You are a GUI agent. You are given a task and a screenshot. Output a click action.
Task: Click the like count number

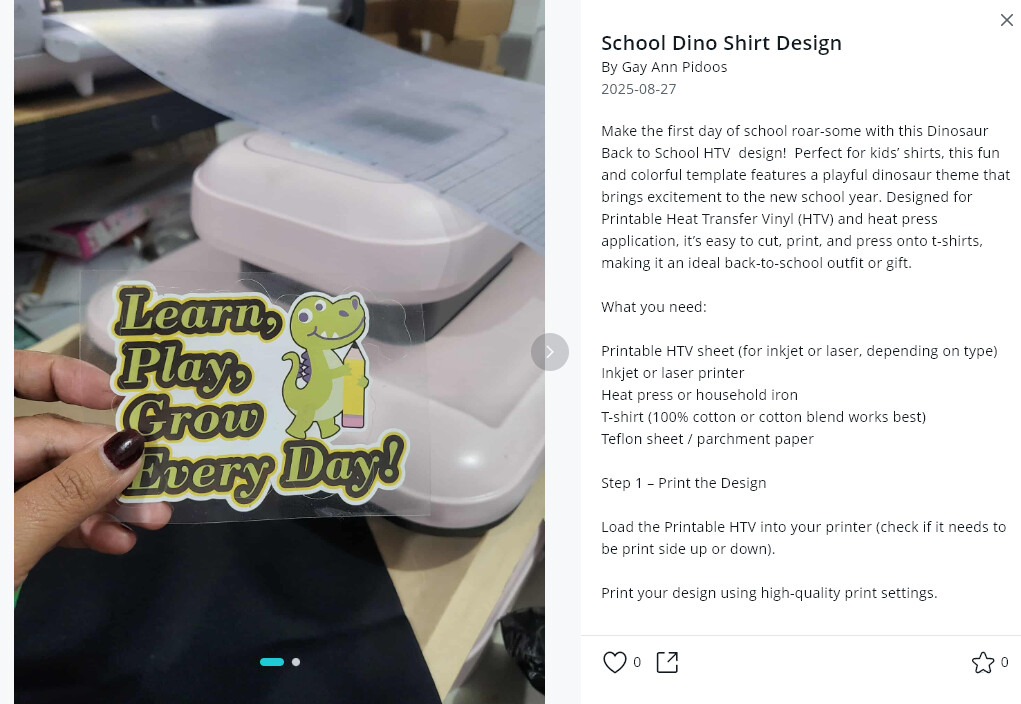(637, 662)
